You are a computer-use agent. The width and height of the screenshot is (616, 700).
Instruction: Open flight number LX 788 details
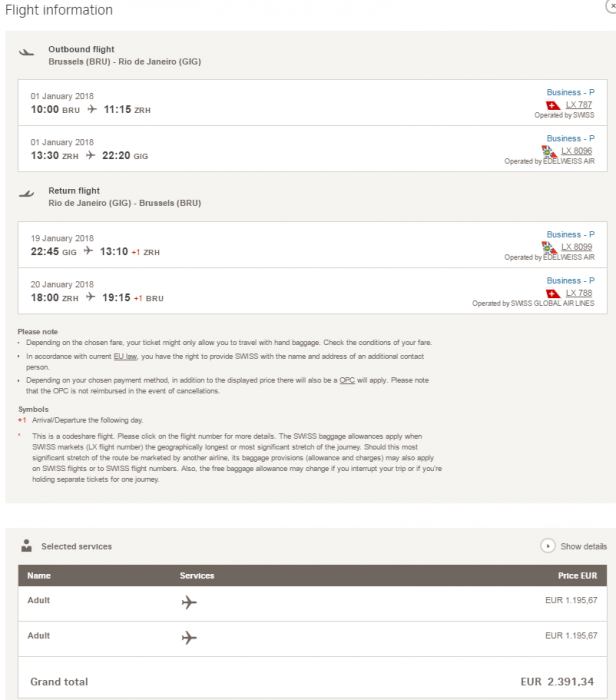pyautogui.click(x=579, y=292)
